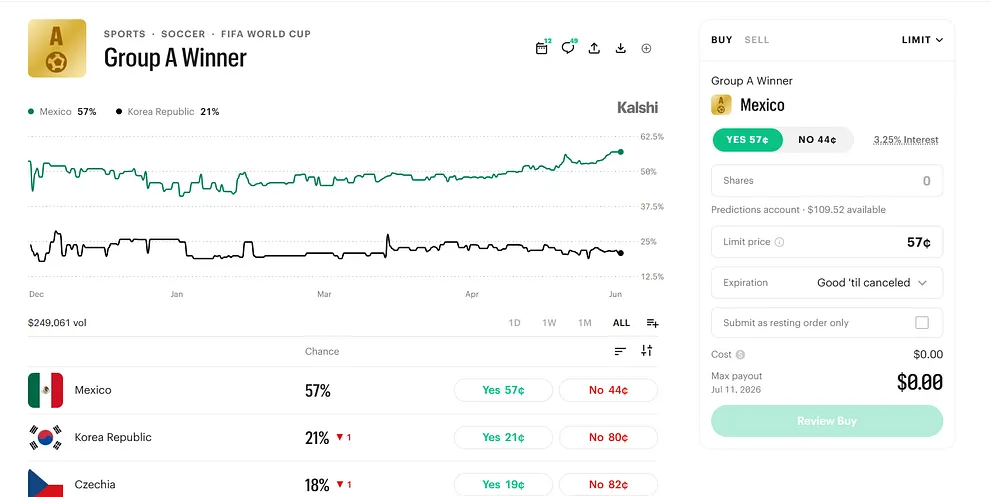Open the calendar icon with badge 12
The height and width of the screenshot is (497, 990).
point(542,48)
